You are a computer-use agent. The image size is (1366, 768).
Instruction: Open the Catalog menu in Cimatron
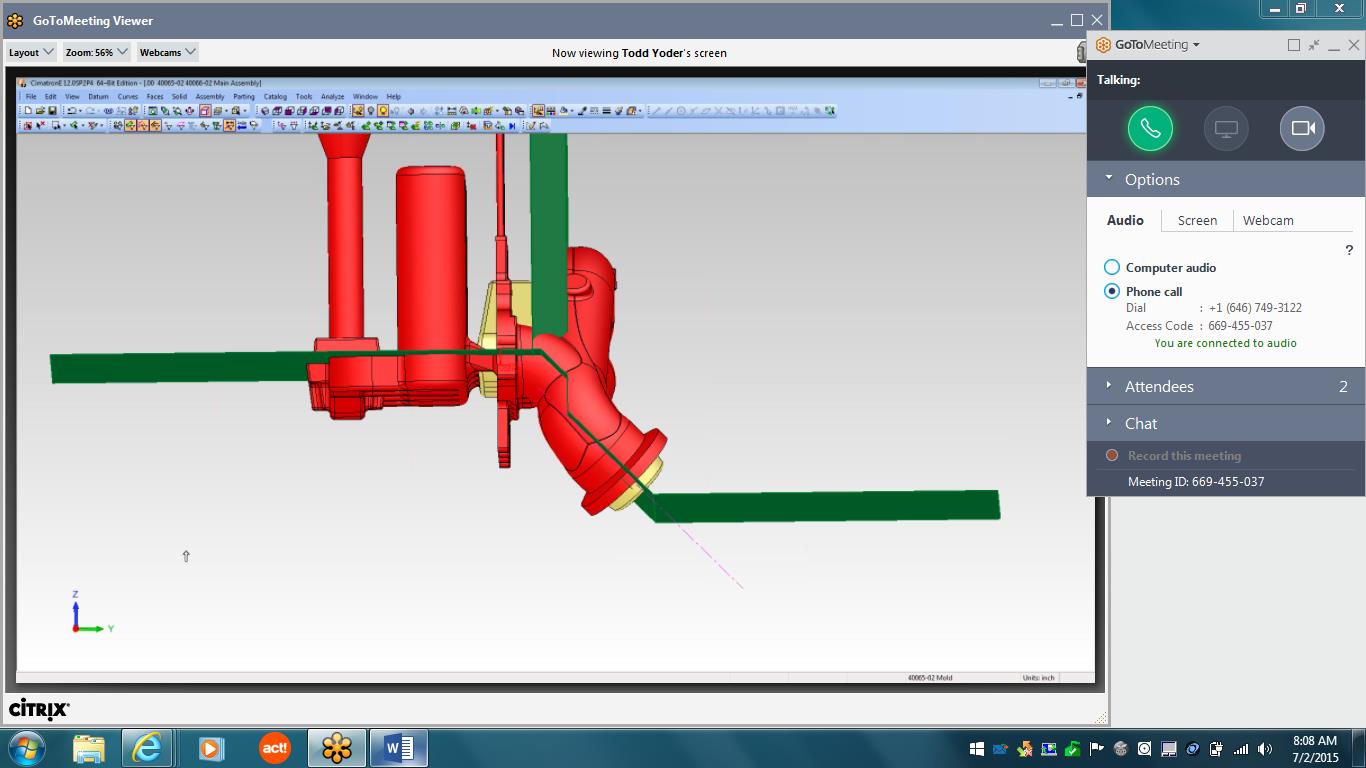tap(275, 96)
